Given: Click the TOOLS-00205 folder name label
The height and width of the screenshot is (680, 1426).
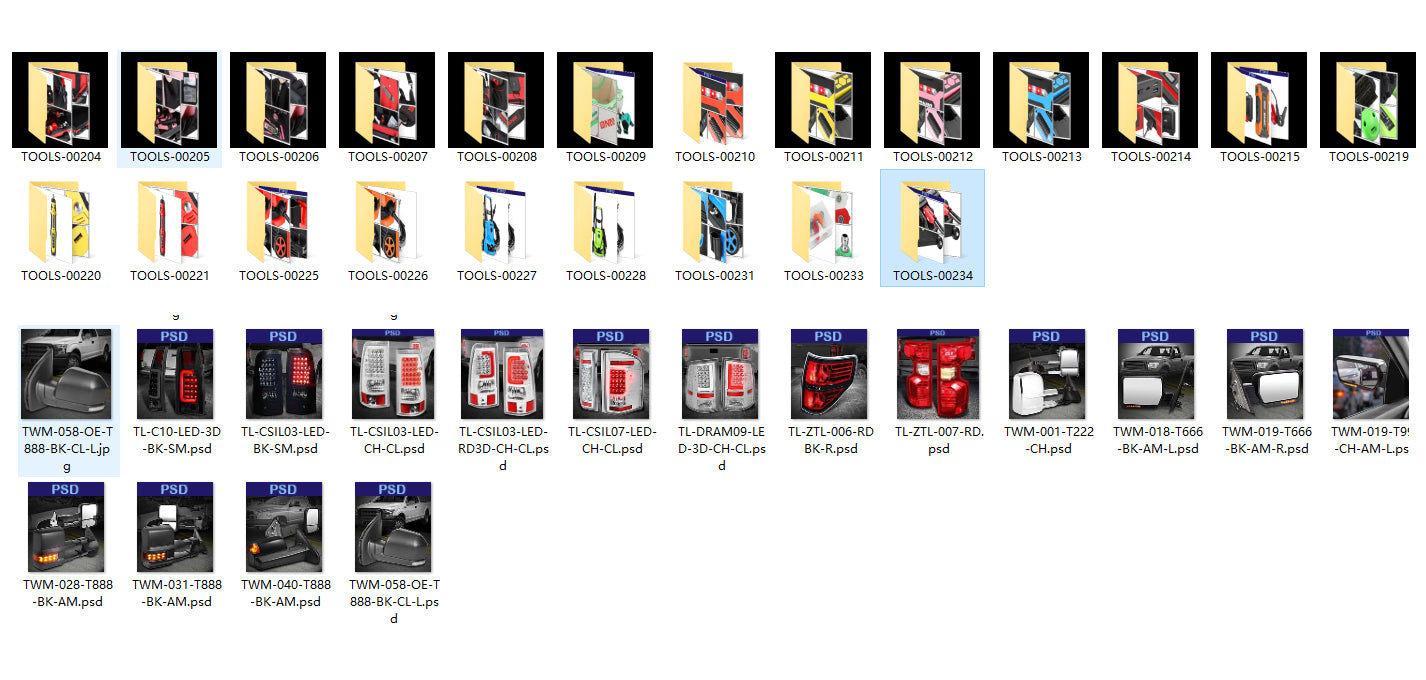Looking at the screenshot, I should click(x=169, y=157).
